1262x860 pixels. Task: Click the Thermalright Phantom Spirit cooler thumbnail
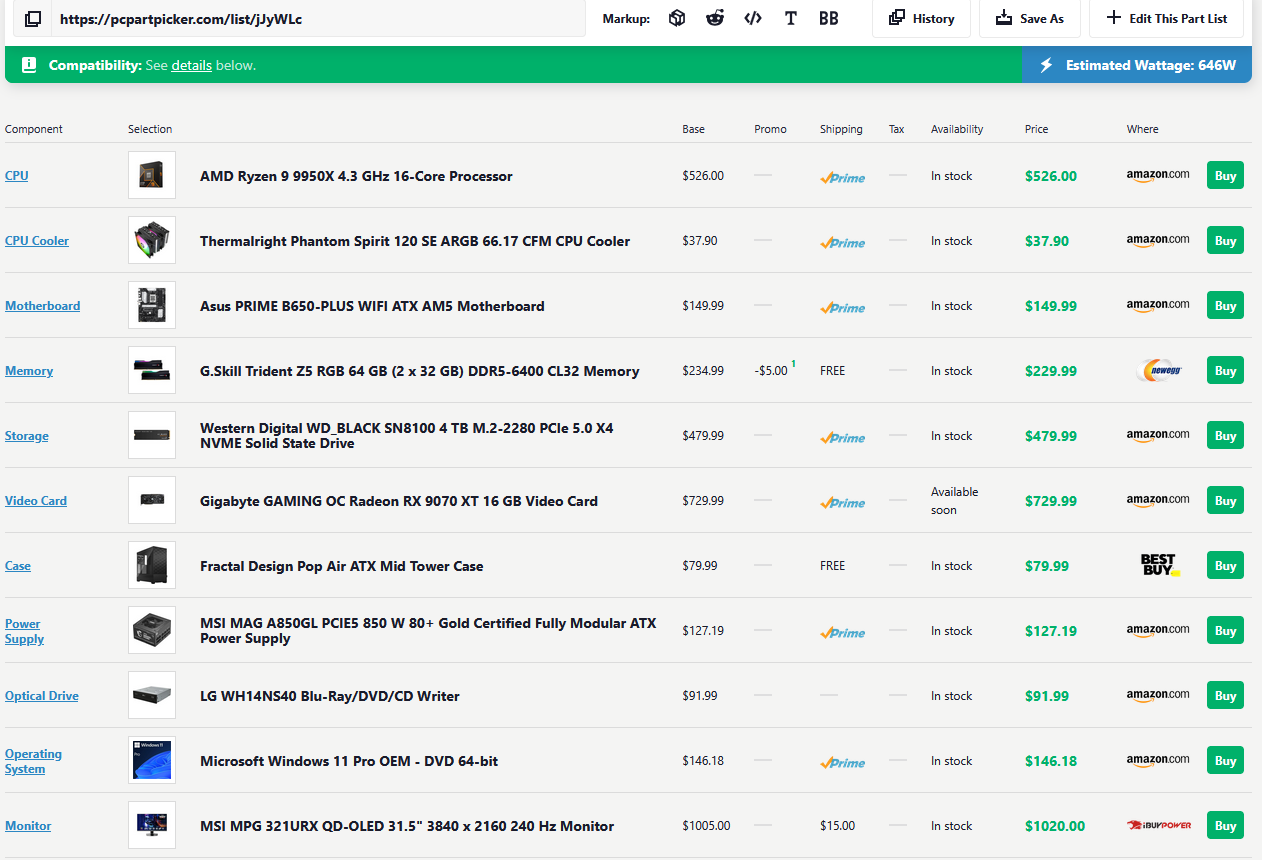[152, 240]
